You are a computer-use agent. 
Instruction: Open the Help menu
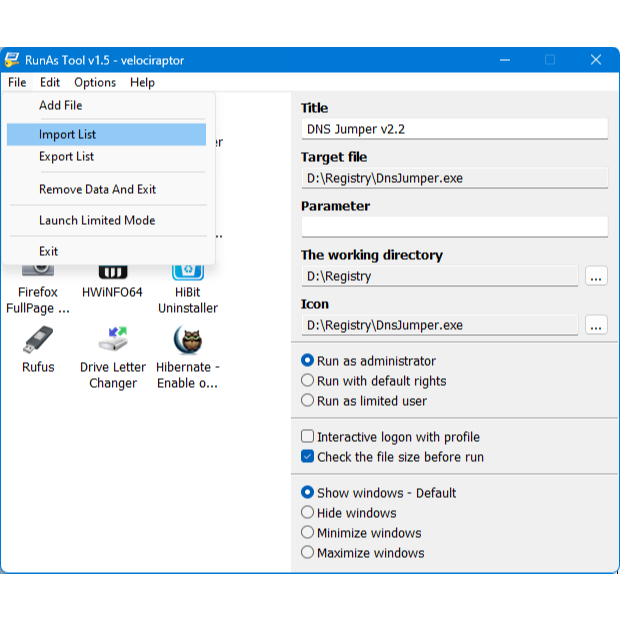click(142, 82)
